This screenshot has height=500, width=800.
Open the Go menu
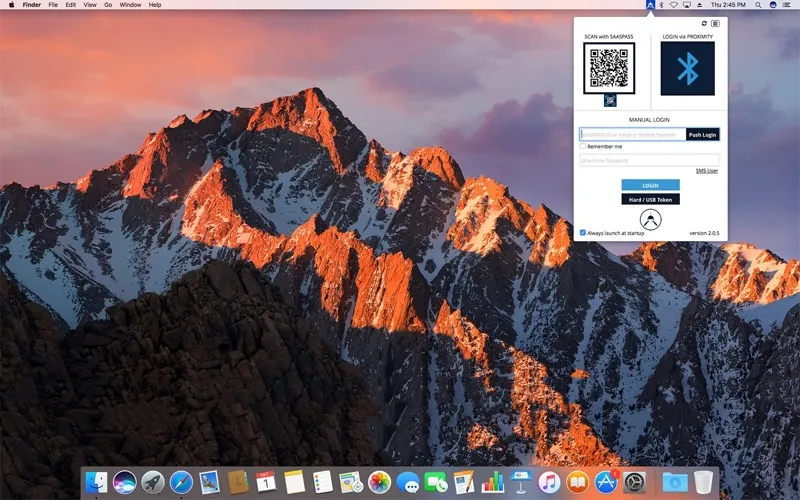pos(108,5)
